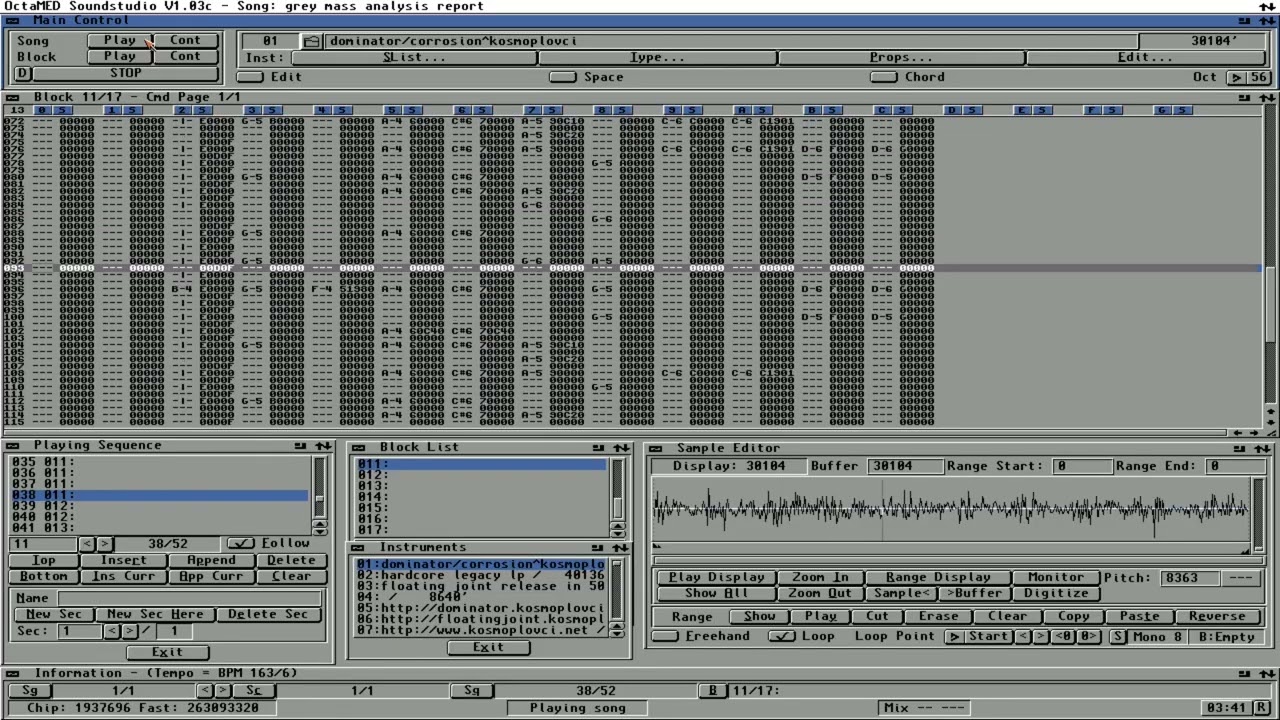This screenshot has width=1280, height=720.
Task: Click the section Name input field
Action: [x=189, y=599]
